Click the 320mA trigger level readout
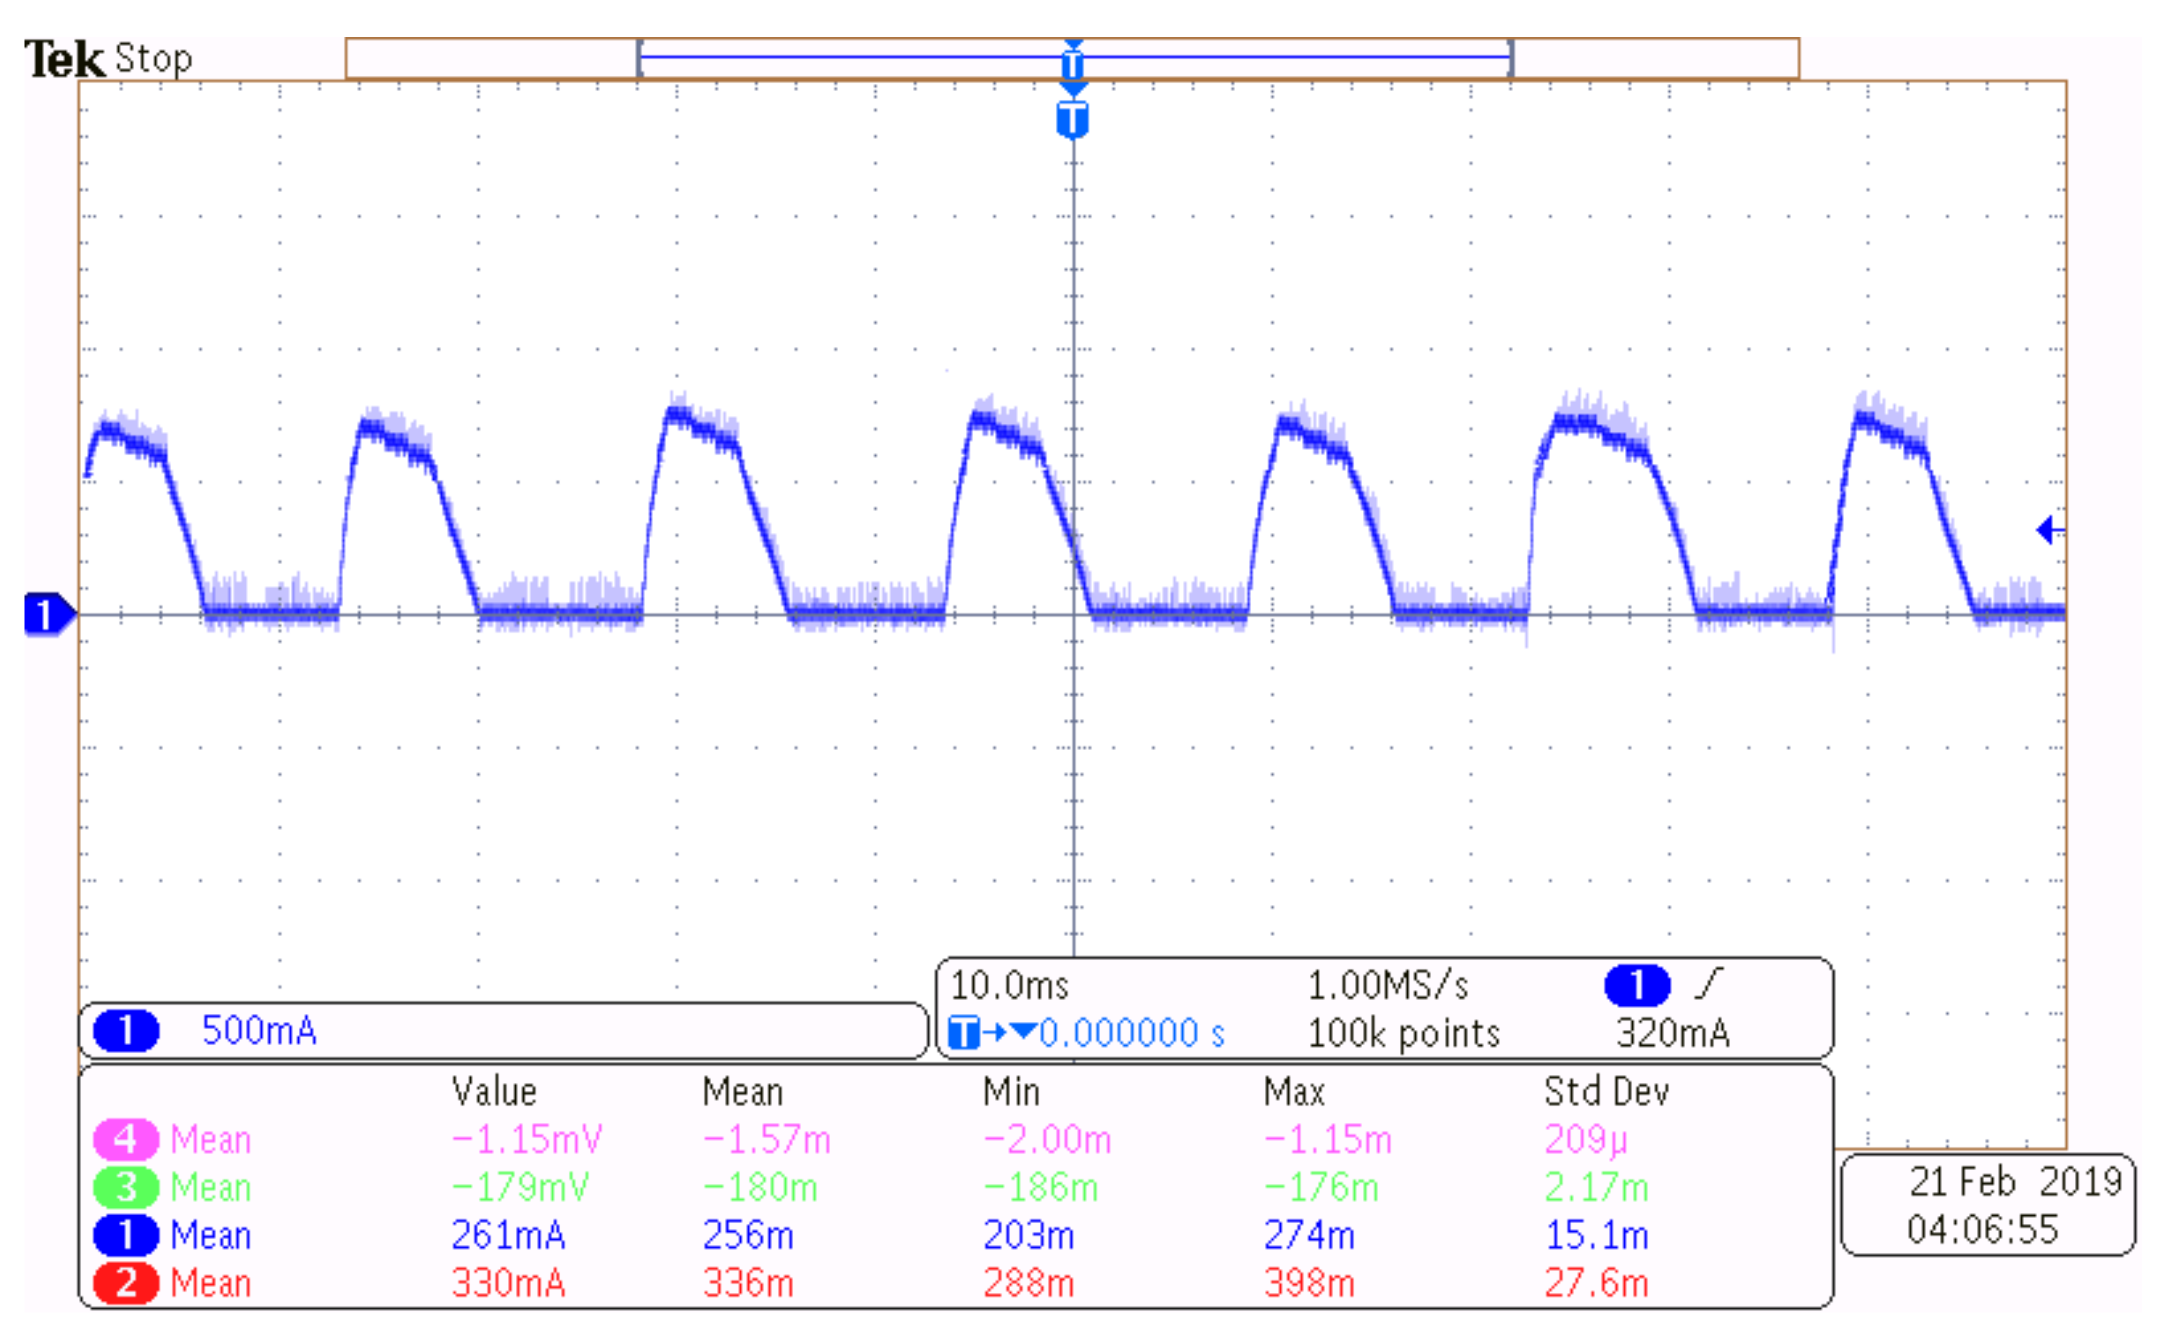 pos(1672,1033)
